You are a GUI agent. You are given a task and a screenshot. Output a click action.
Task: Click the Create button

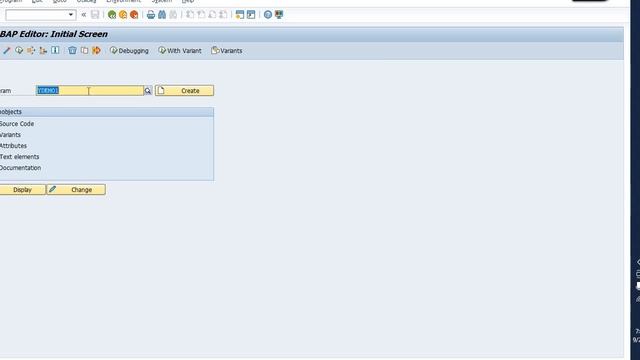pyautogui.click(x=184, y=91)
